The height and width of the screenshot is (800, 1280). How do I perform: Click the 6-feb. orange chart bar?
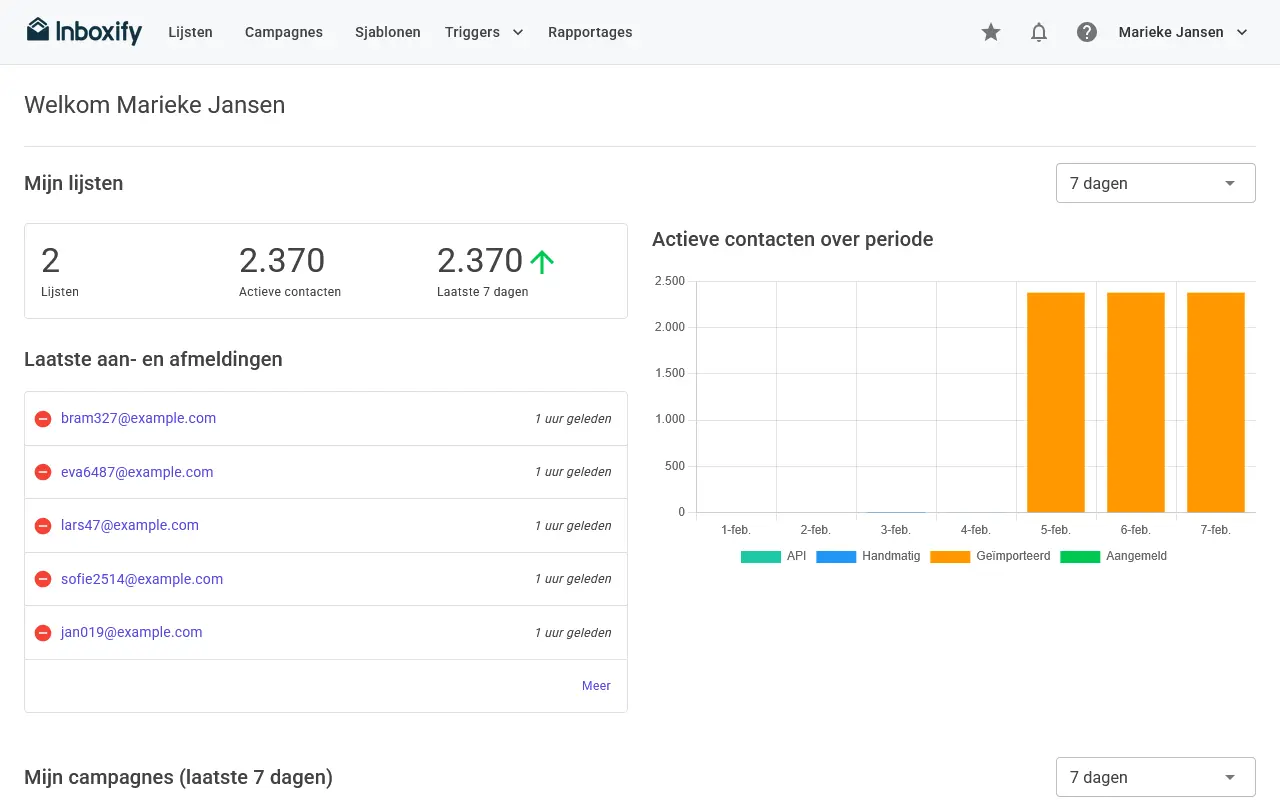[1136, 402]
